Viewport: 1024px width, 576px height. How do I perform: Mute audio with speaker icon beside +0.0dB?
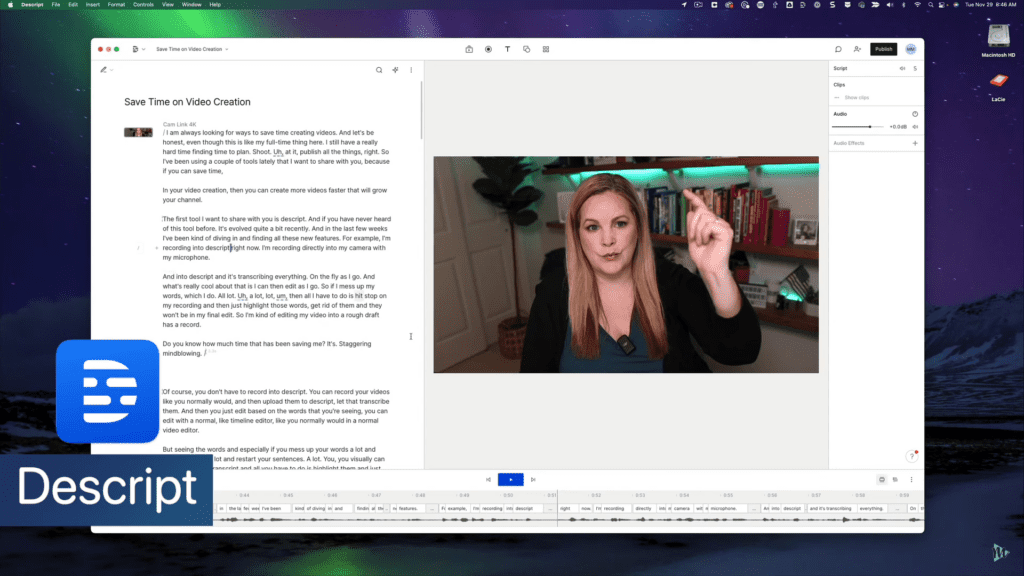[x=915, y=127]
